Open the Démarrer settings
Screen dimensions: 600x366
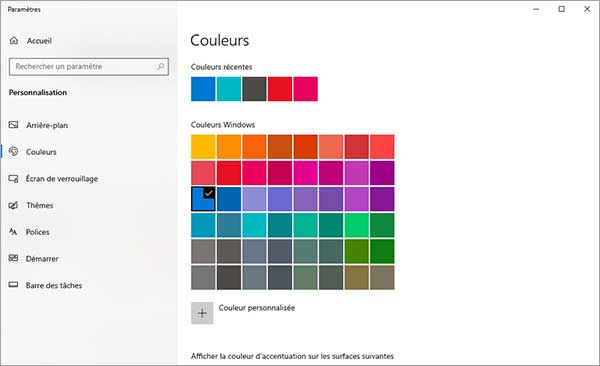(42, 259)
